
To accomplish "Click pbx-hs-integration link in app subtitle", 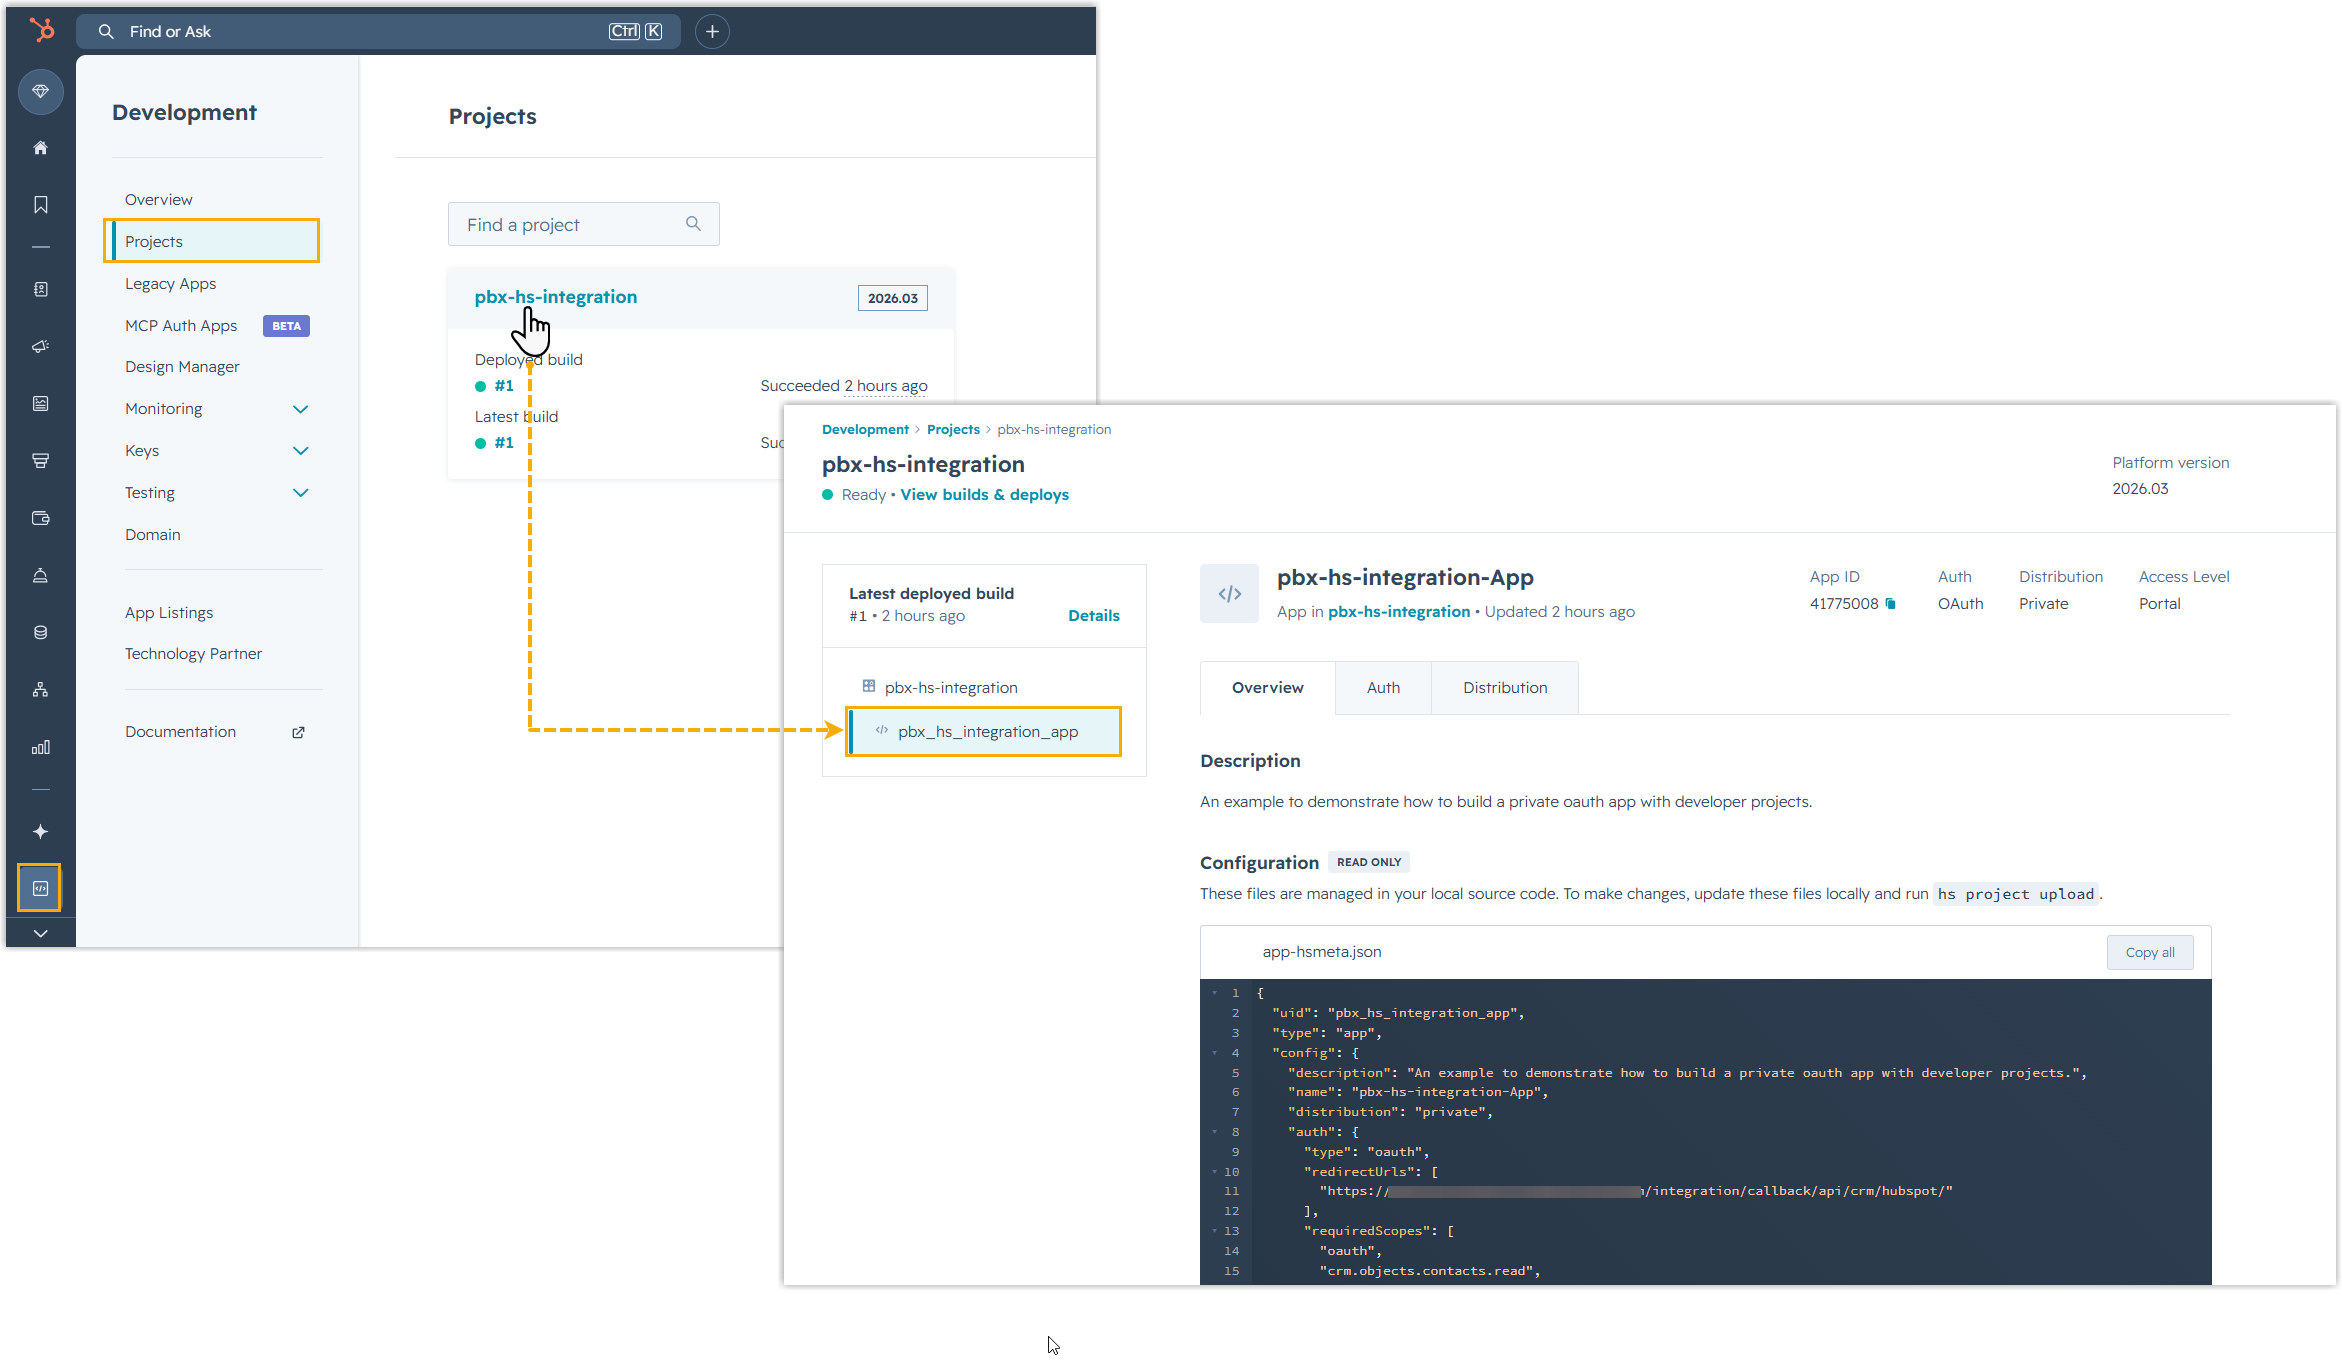I will [x=1398, y=612].
